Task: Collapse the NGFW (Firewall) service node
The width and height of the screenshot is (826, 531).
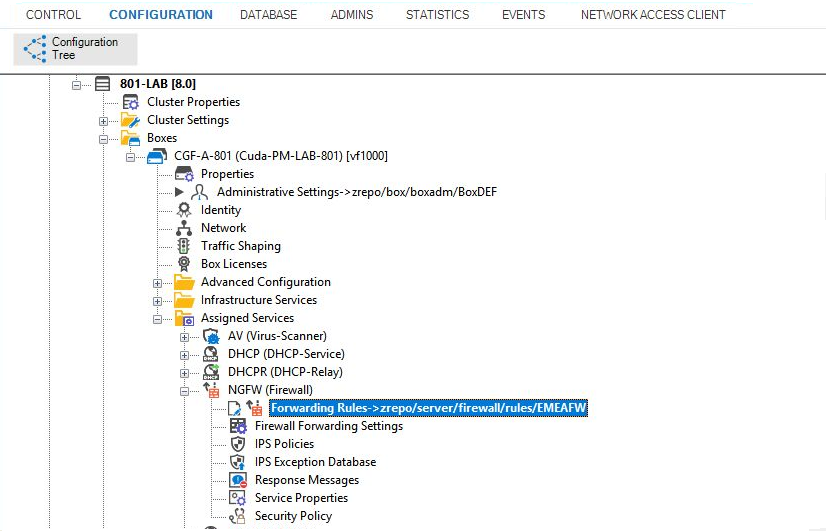Action: 184,390
